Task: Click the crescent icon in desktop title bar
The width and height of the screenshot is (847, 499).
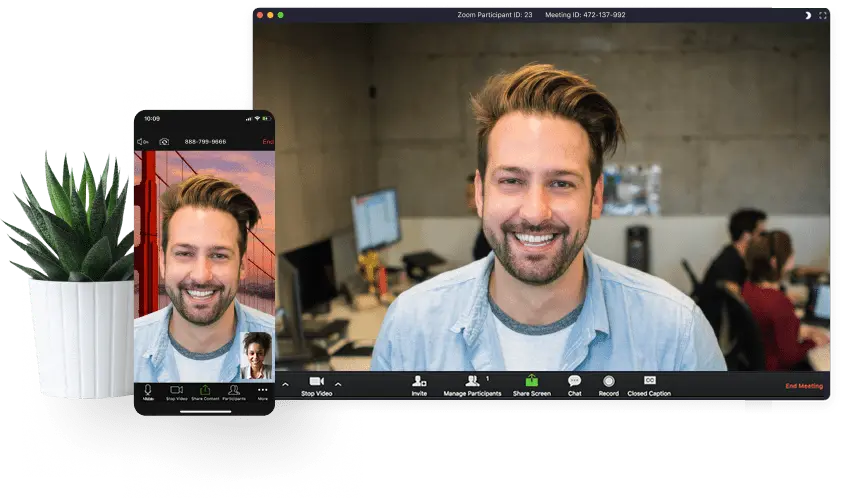Action: [x=808, y=15]
